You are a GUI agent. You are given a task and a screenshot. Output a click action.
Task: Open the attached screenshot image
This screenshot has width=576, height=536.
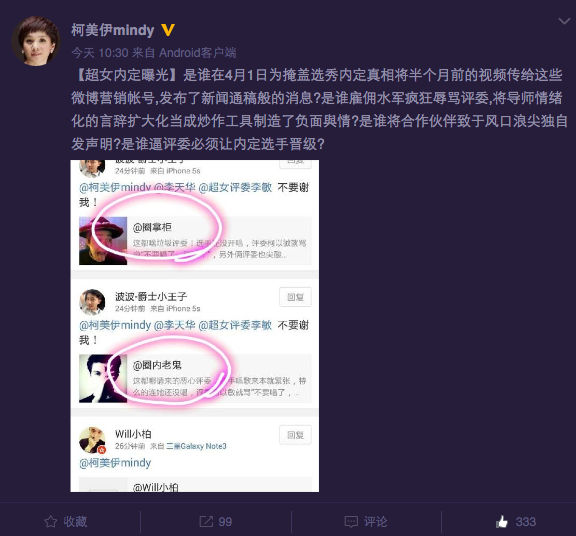click(195, 326)
